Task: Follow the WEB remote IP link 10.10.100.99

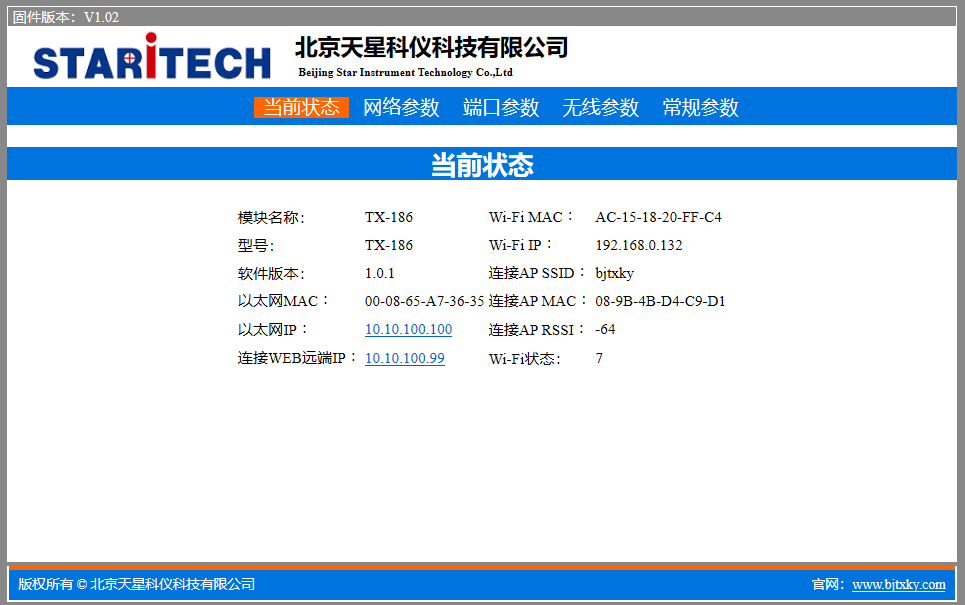Action: coord(405,358)
